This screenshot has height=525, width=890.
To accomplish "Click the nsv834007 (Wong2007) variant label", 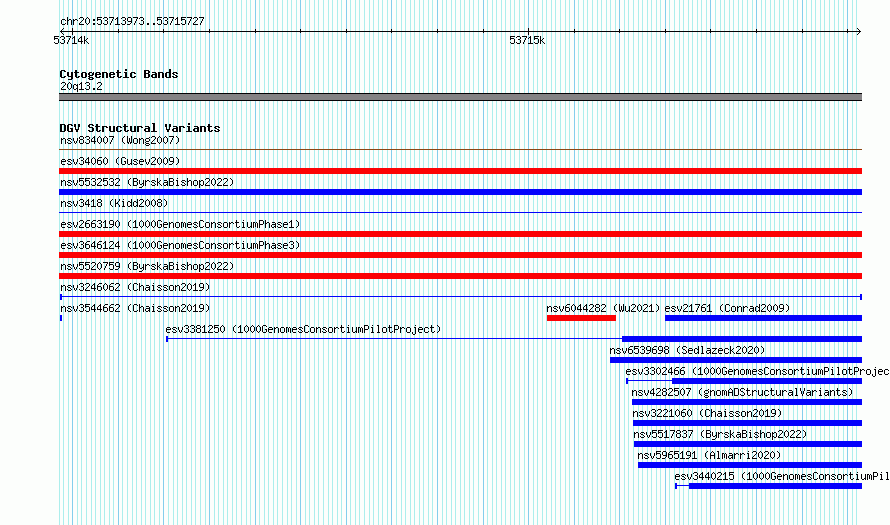I will pyautogui.click(x=120, y=140).
